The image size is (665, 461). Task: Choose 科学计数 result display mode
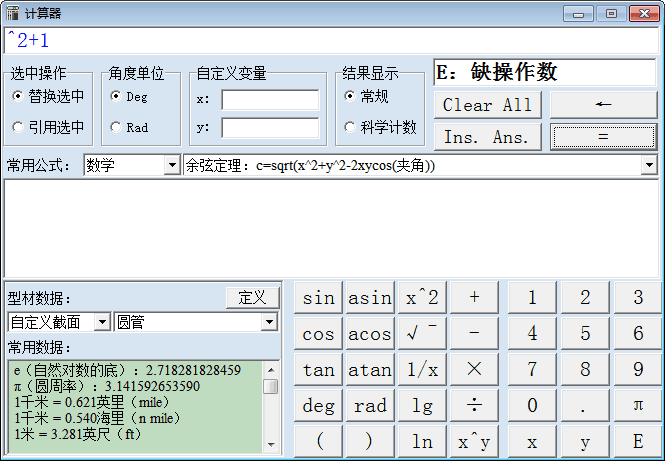[x=350, y=127]
